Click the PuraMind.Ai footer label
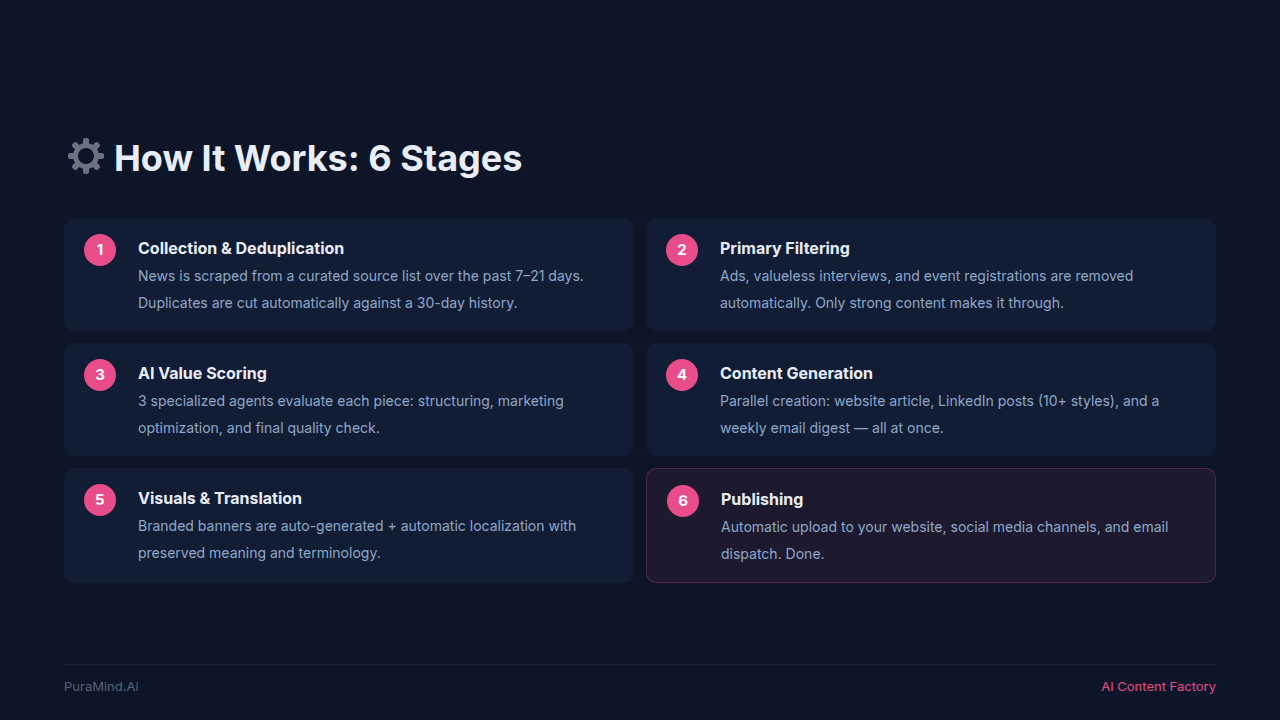 point(101,686)
